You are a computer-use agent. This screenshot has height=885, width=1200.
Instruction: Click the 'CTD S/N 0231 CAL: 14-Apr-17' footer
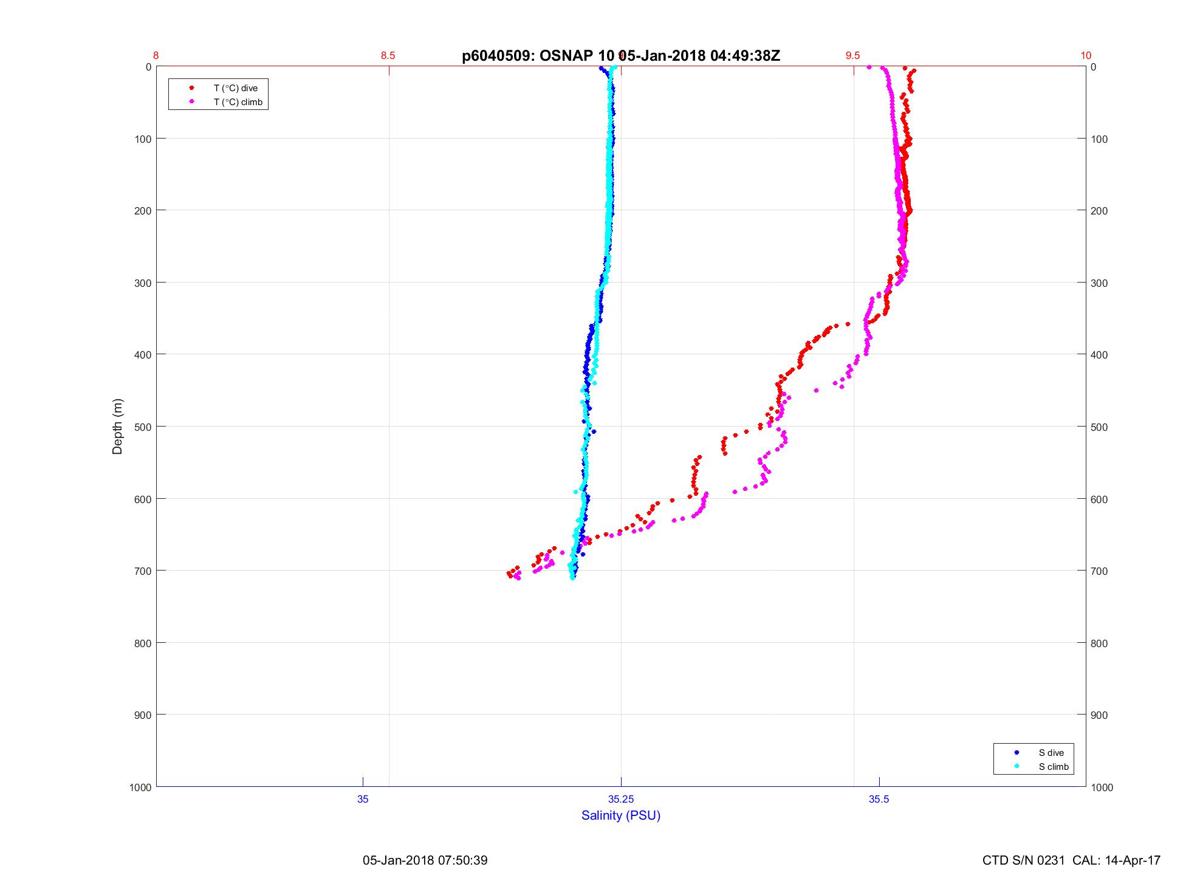pos(1072,860)
